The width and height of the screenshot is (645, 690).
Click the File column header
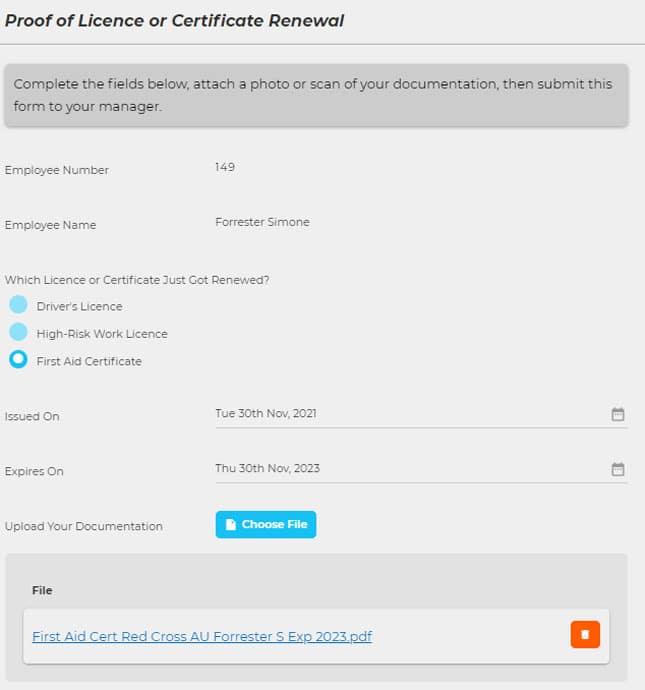tap(42, 591)
